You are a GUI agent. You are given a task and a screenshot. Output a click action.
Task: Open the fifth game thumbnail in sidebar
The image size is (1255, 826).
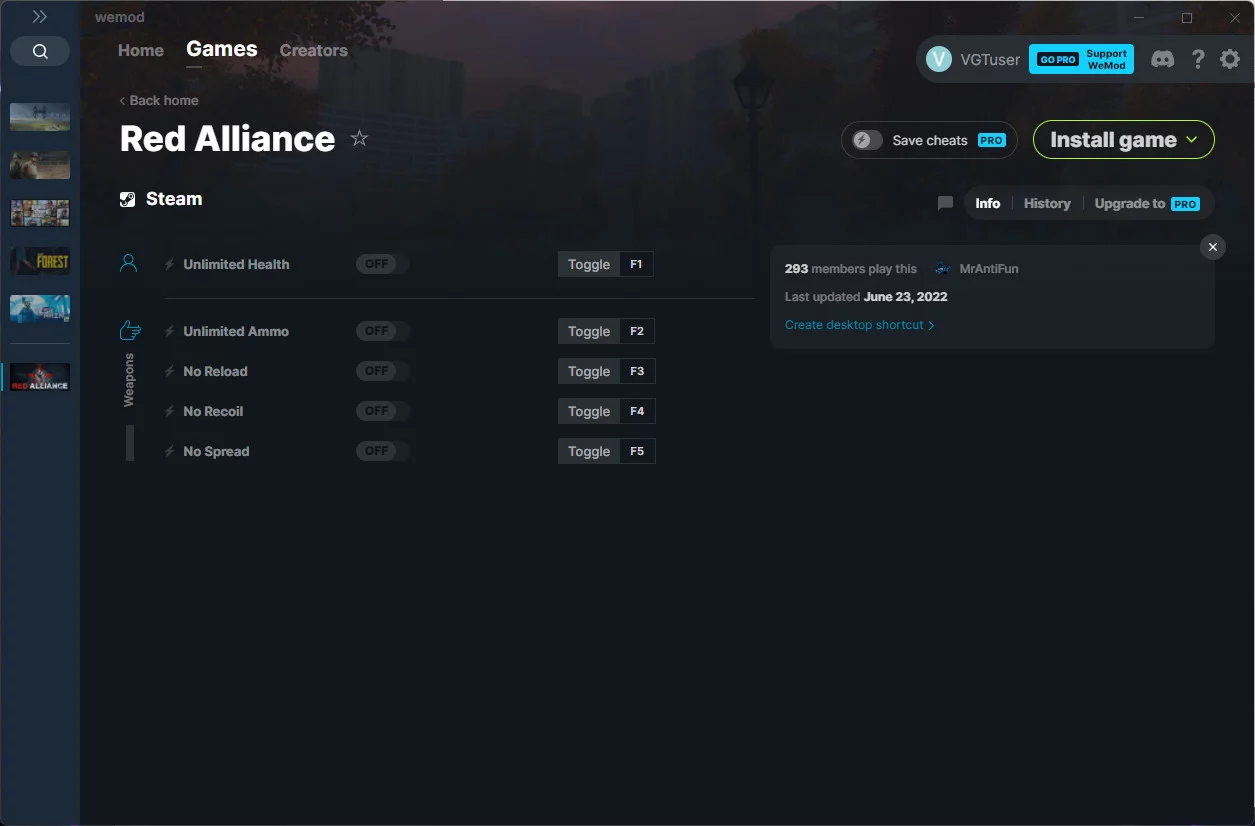[40, 309]
